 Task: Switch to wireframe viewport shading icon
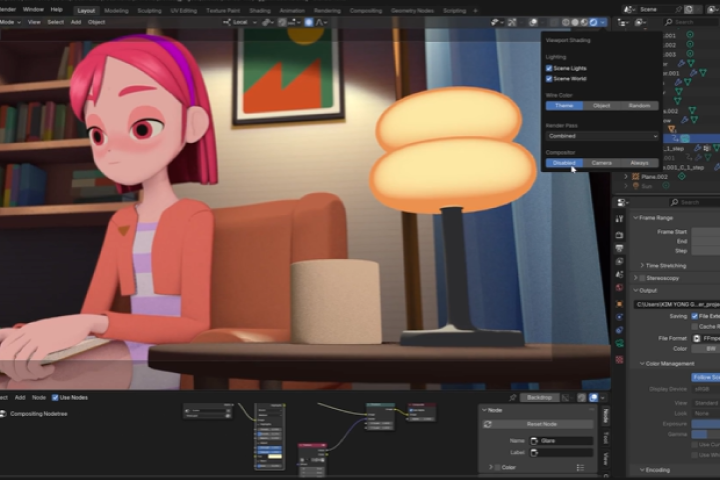[x=564, y=21]
